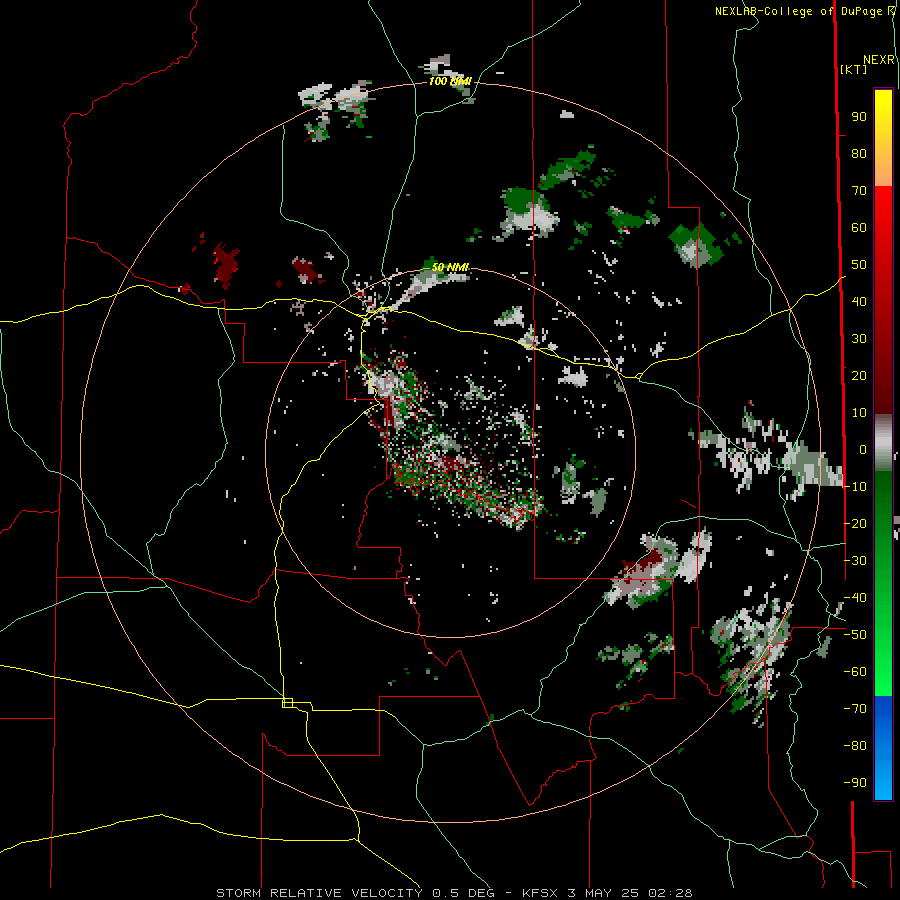The width and height of the screenshot is (900, 900).
Task: Click the KFSX station identifier
Action: click(542, 893)
